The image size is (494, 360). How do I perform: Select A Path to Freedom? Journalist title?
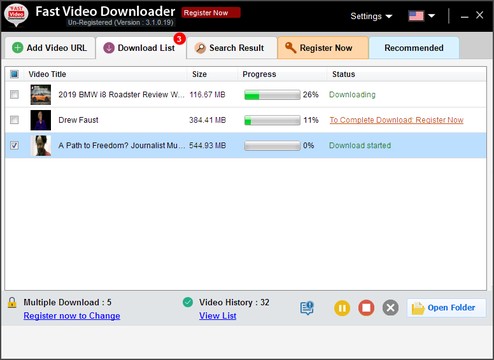tap(122, 145)
